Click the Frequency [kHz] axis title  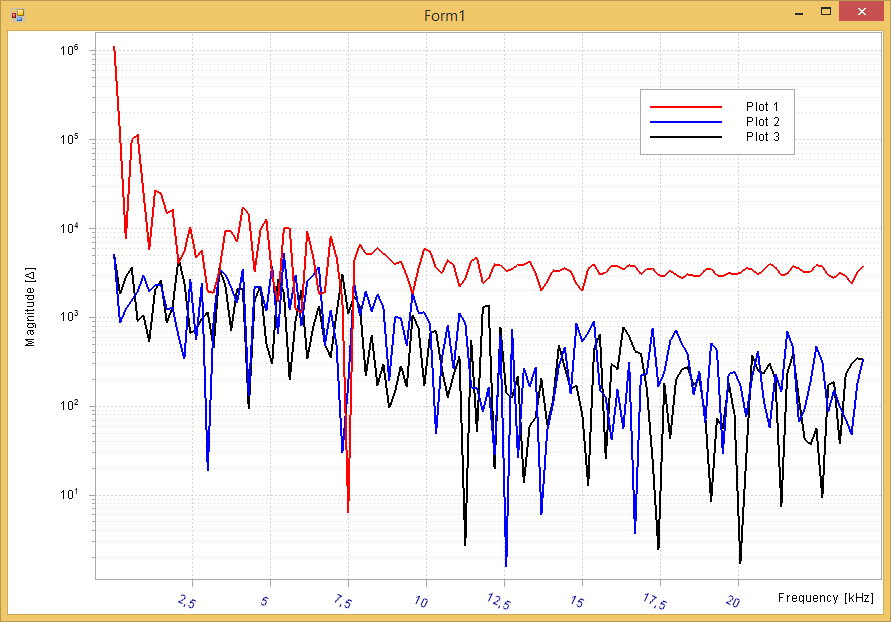(x=825, y=597)
